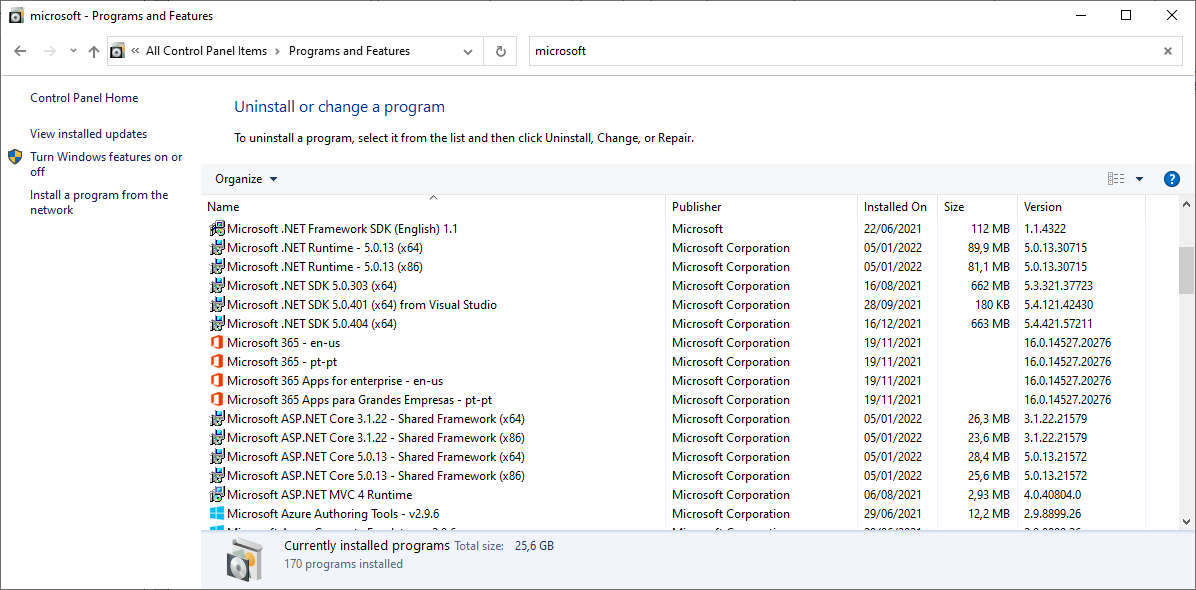Click icon of .NET SDK 5.0.404 (x64)

pyautogui.click(x=217, y=323)
